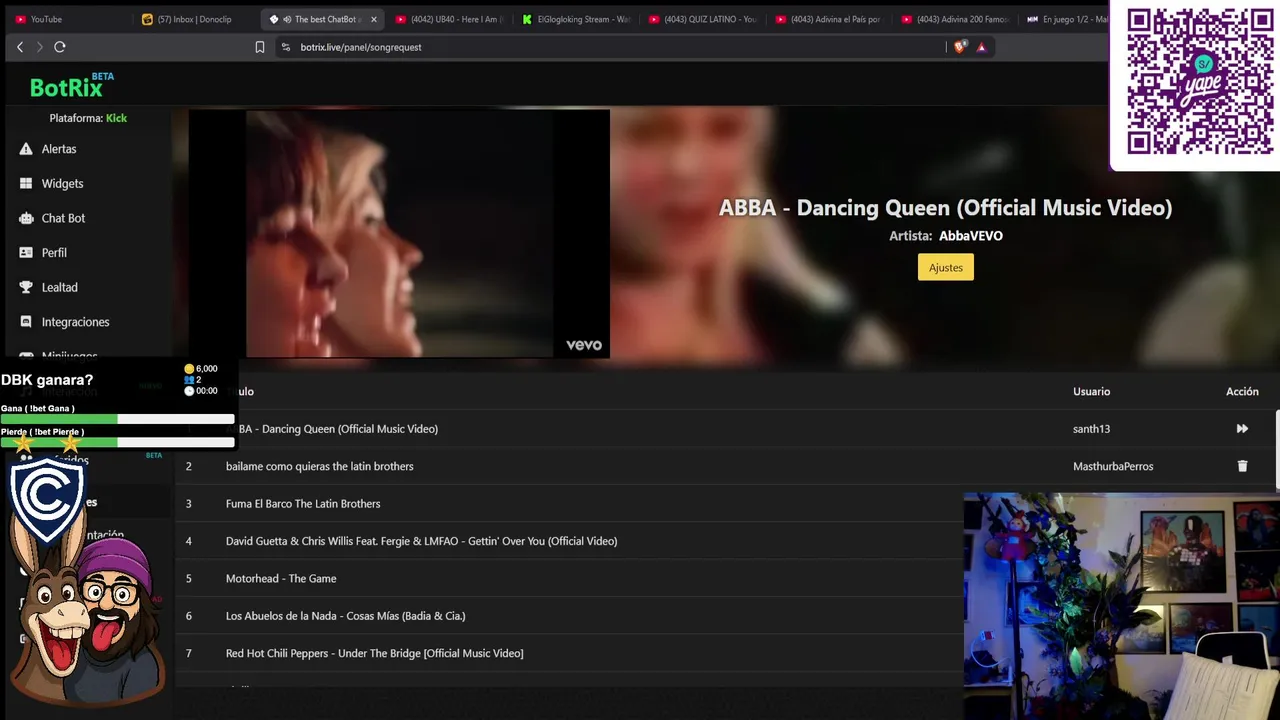Skip ABBA Dancing Queen with fast-forward icon
Viewport: 1280px width, 720px height.
click(x=1242, y=429)
